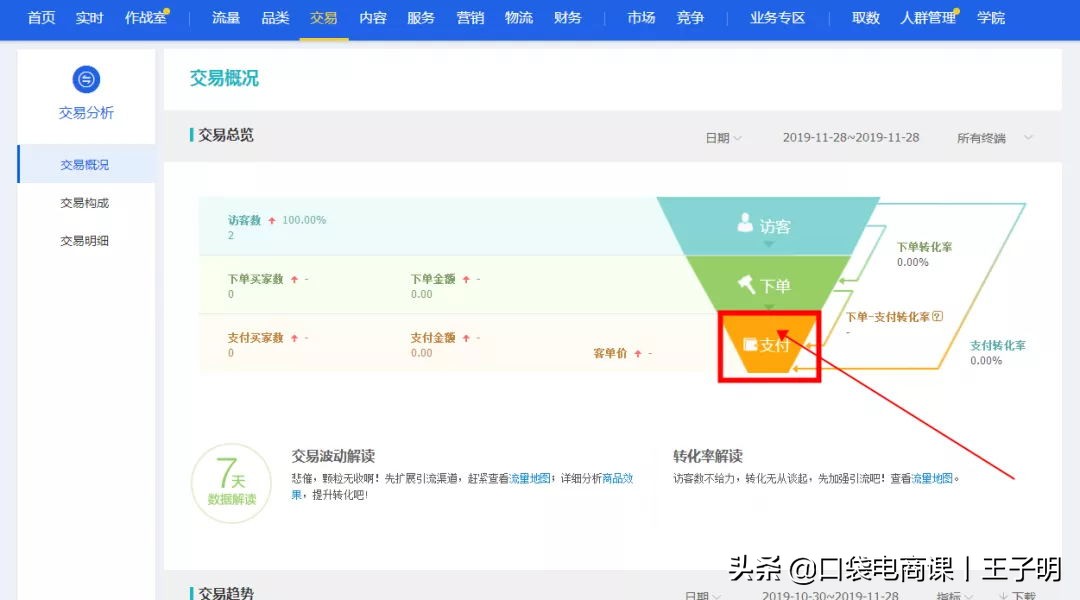Open the 业务专区 tab

778,18
